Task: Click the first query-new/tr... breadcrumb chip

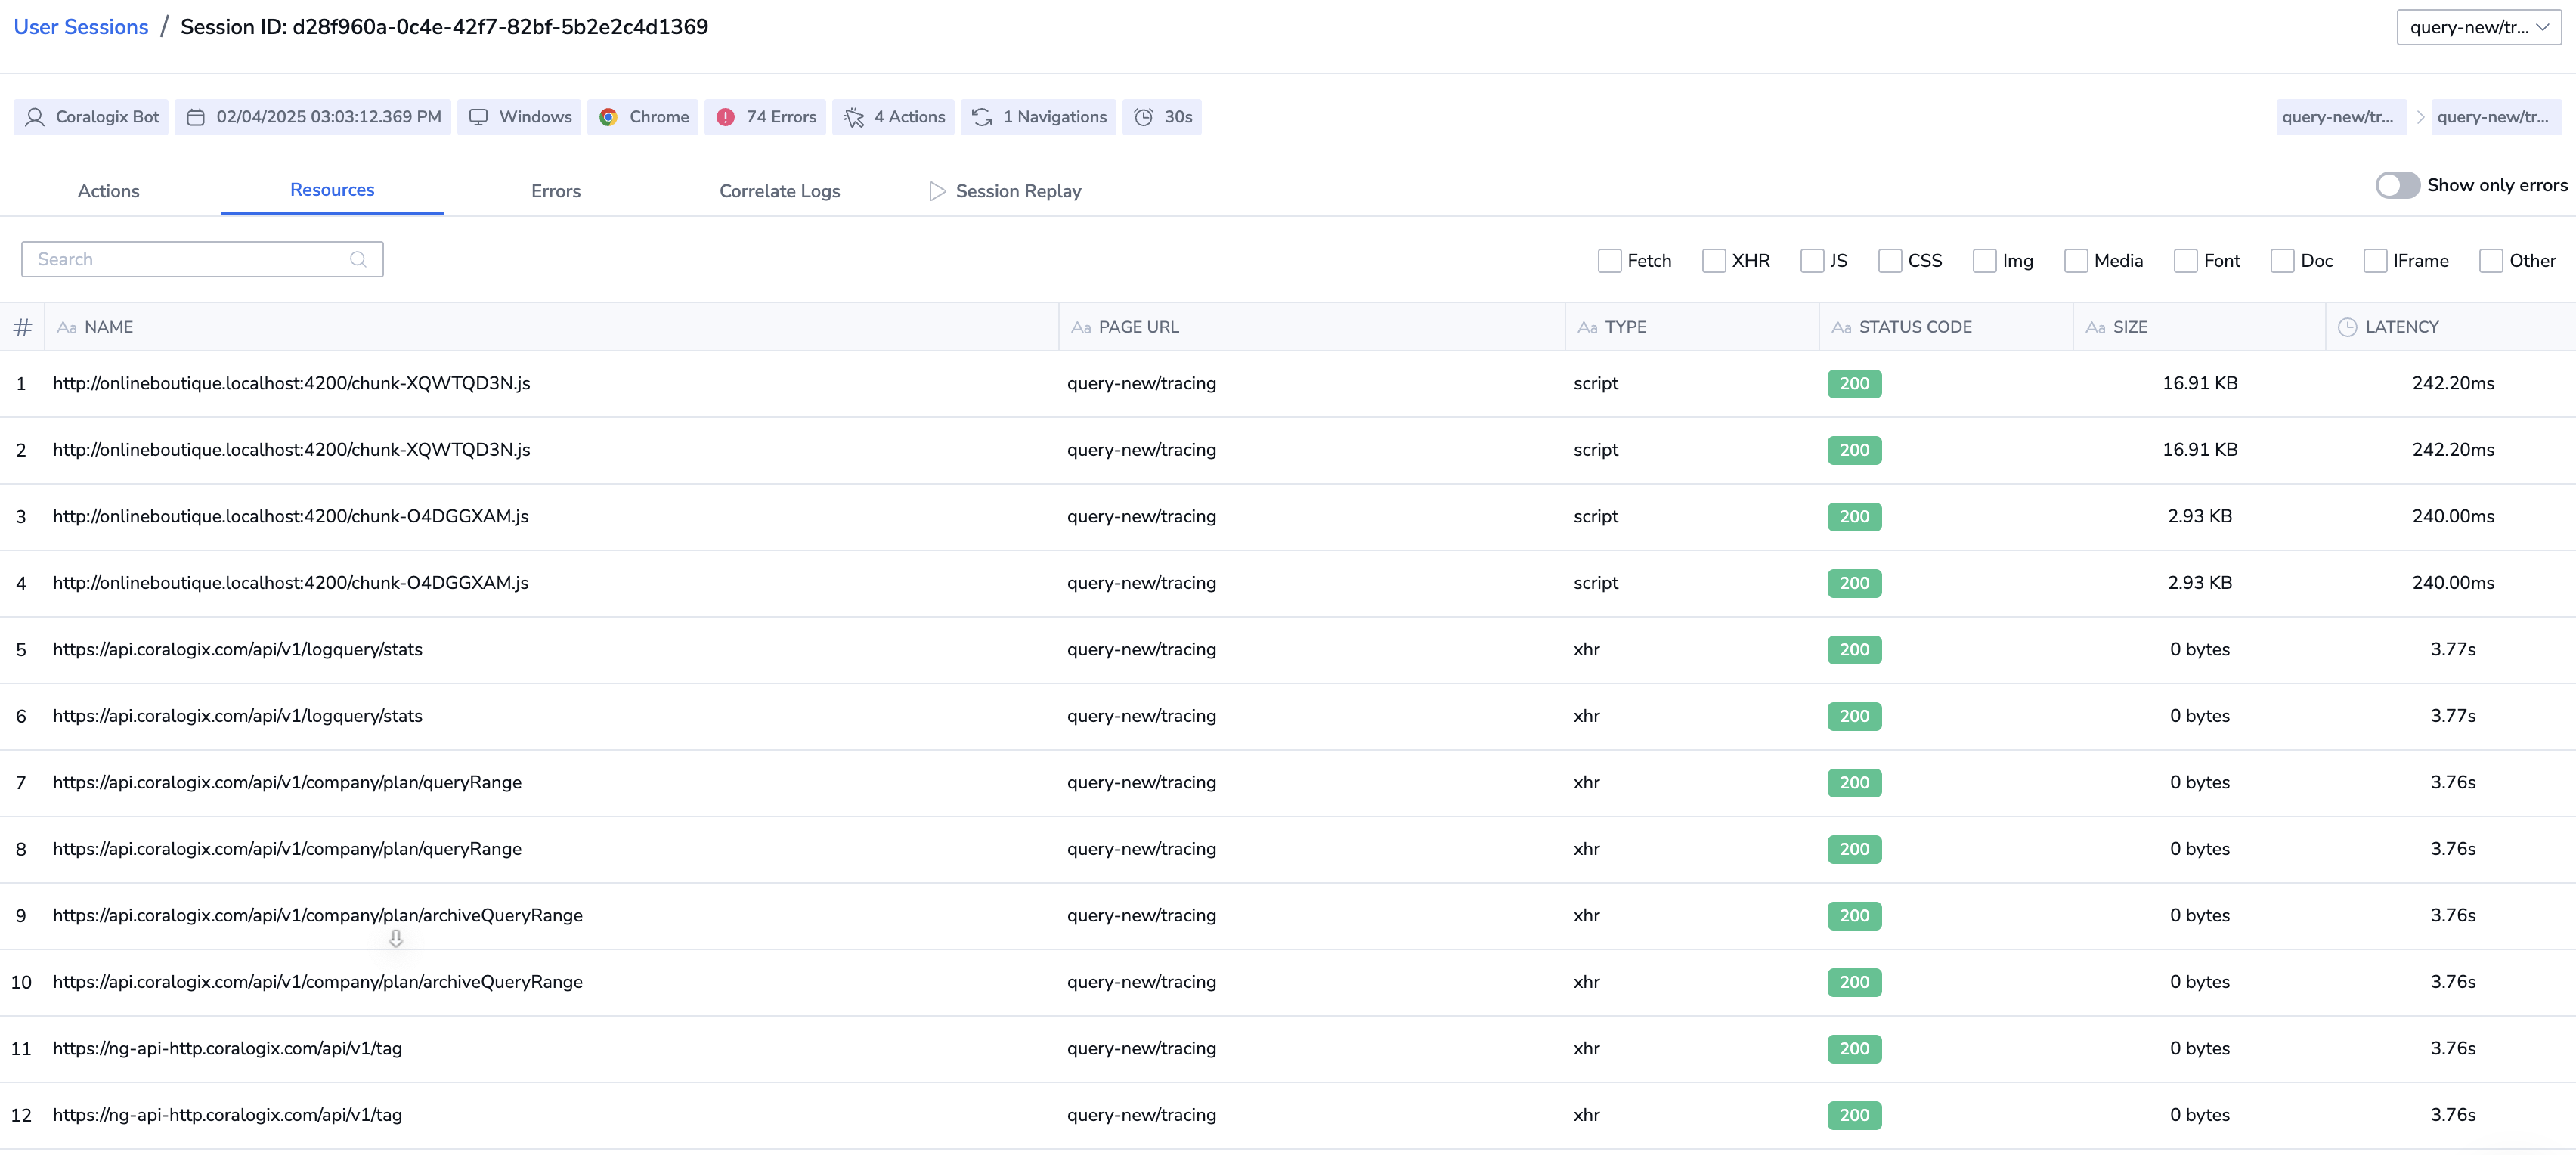Action: click(2340, 117)
